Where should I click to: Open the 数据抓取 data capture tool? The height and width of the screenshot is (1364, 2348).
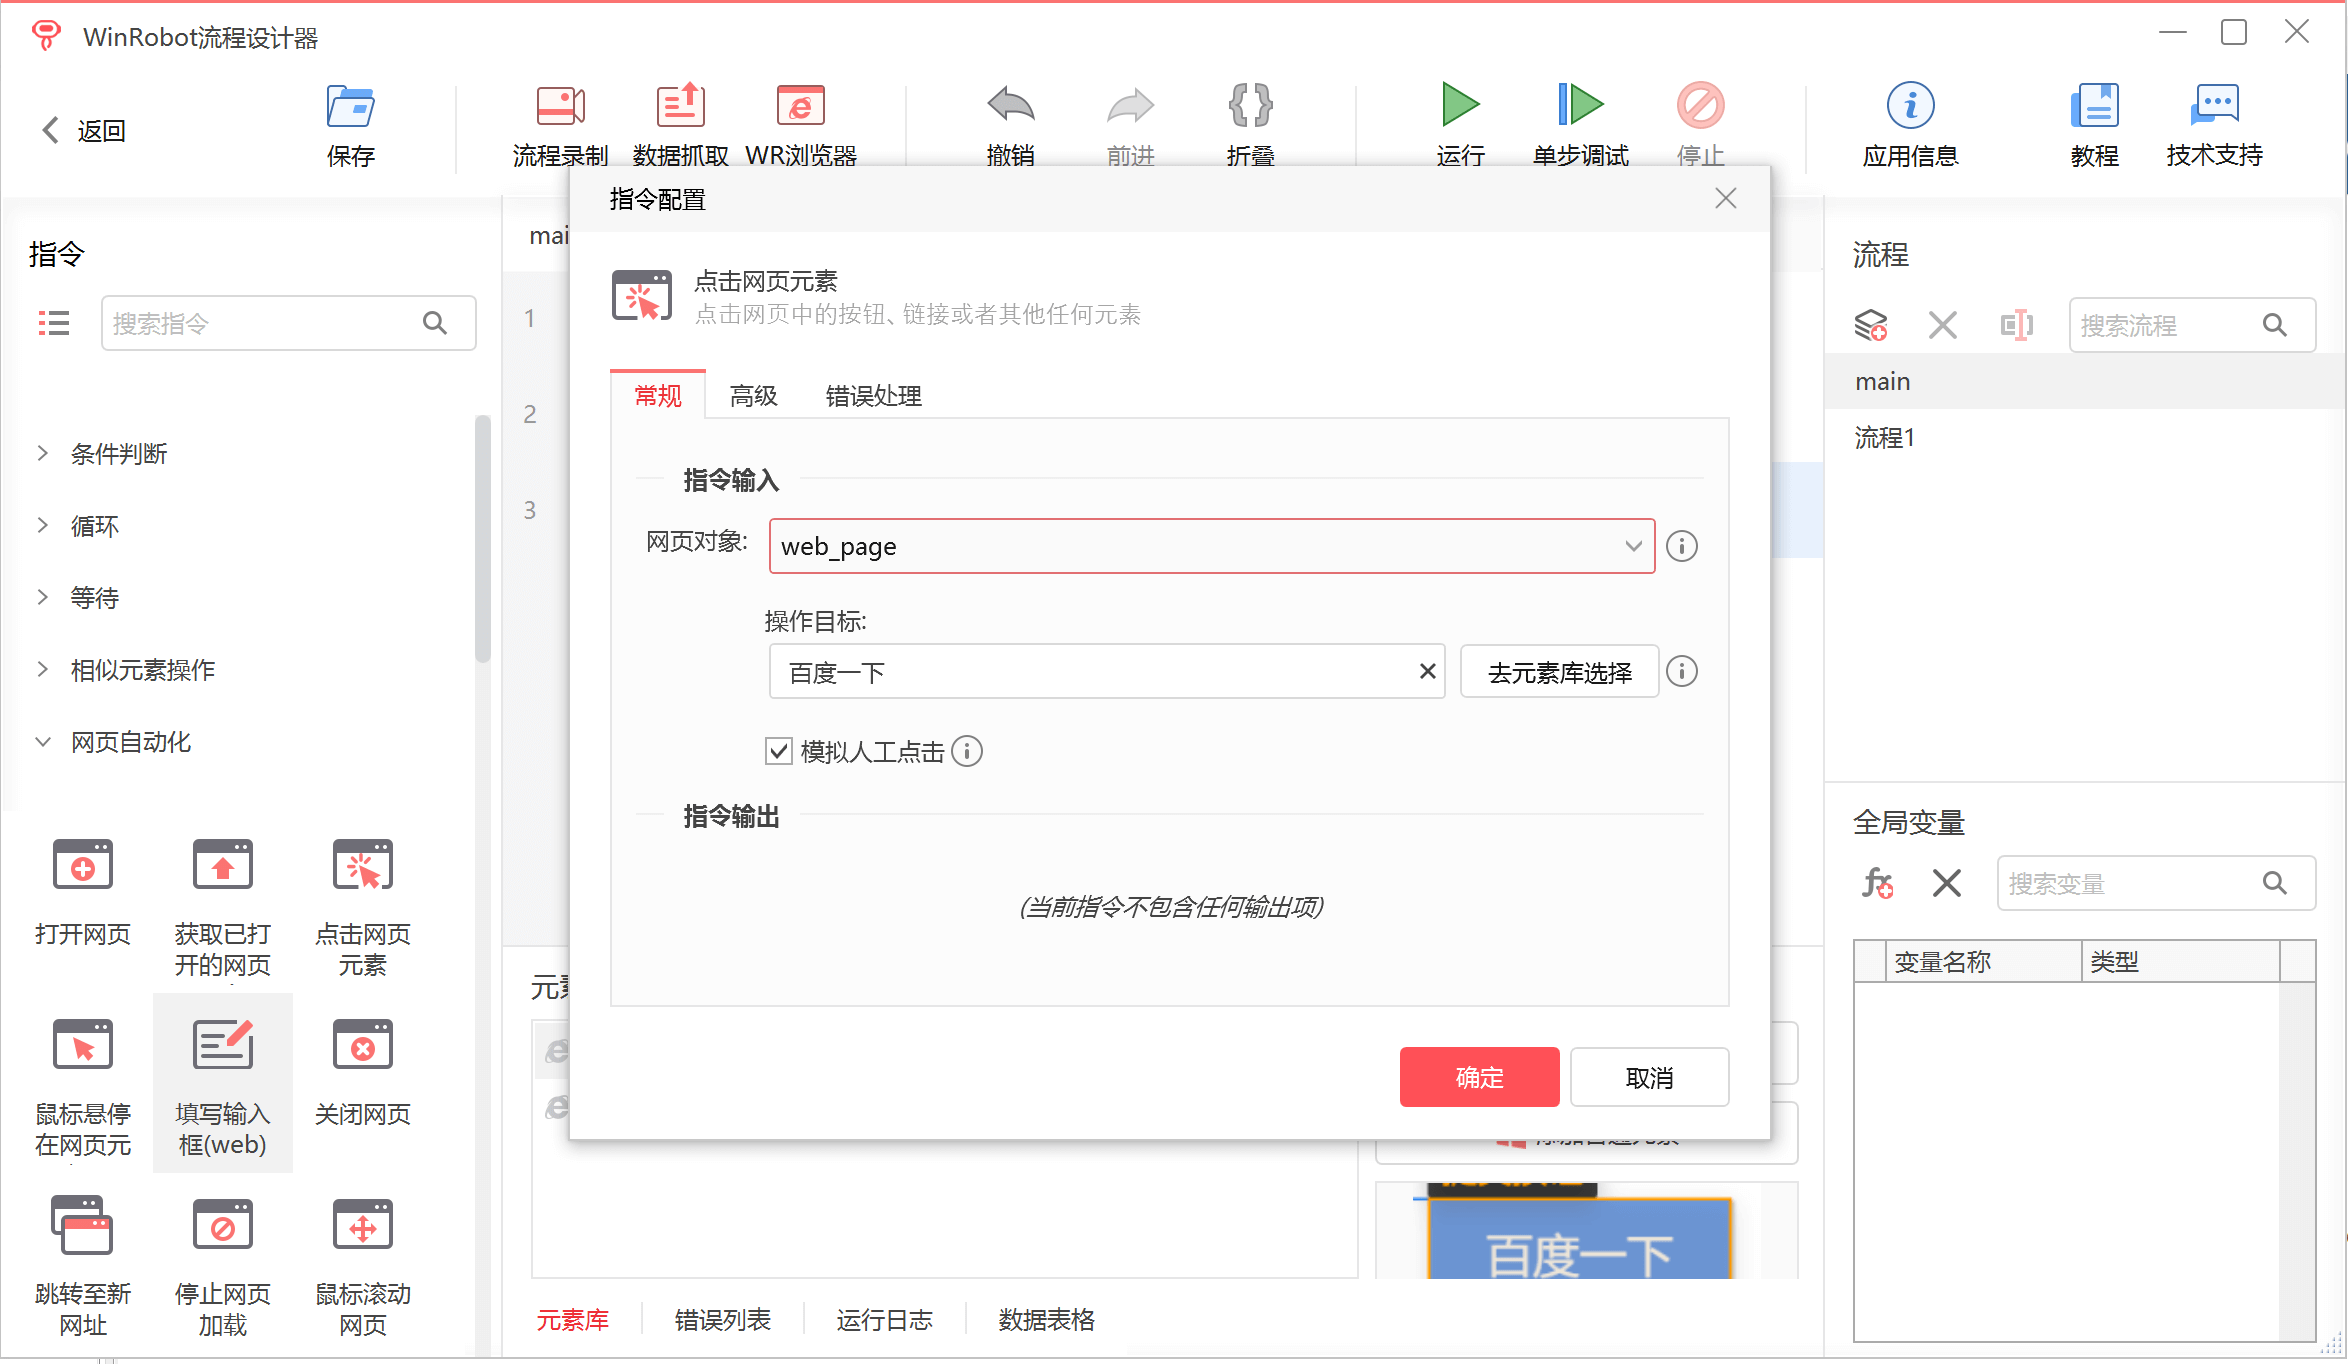click(680, 106)
